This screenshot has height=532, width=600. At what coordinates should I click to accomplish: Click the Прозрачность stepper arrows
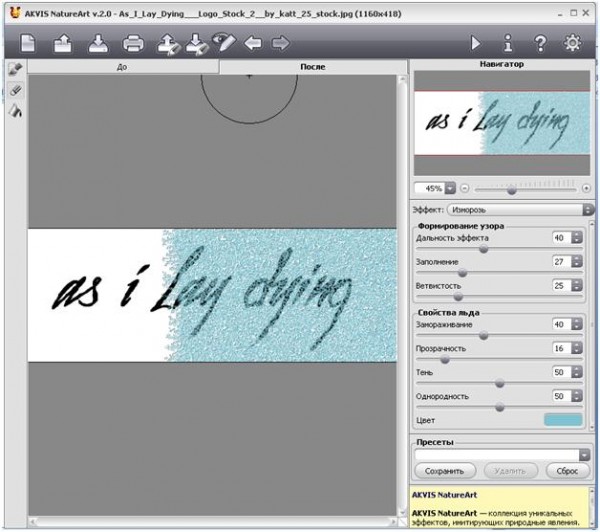pyautogui.click(x=577, y=348)
